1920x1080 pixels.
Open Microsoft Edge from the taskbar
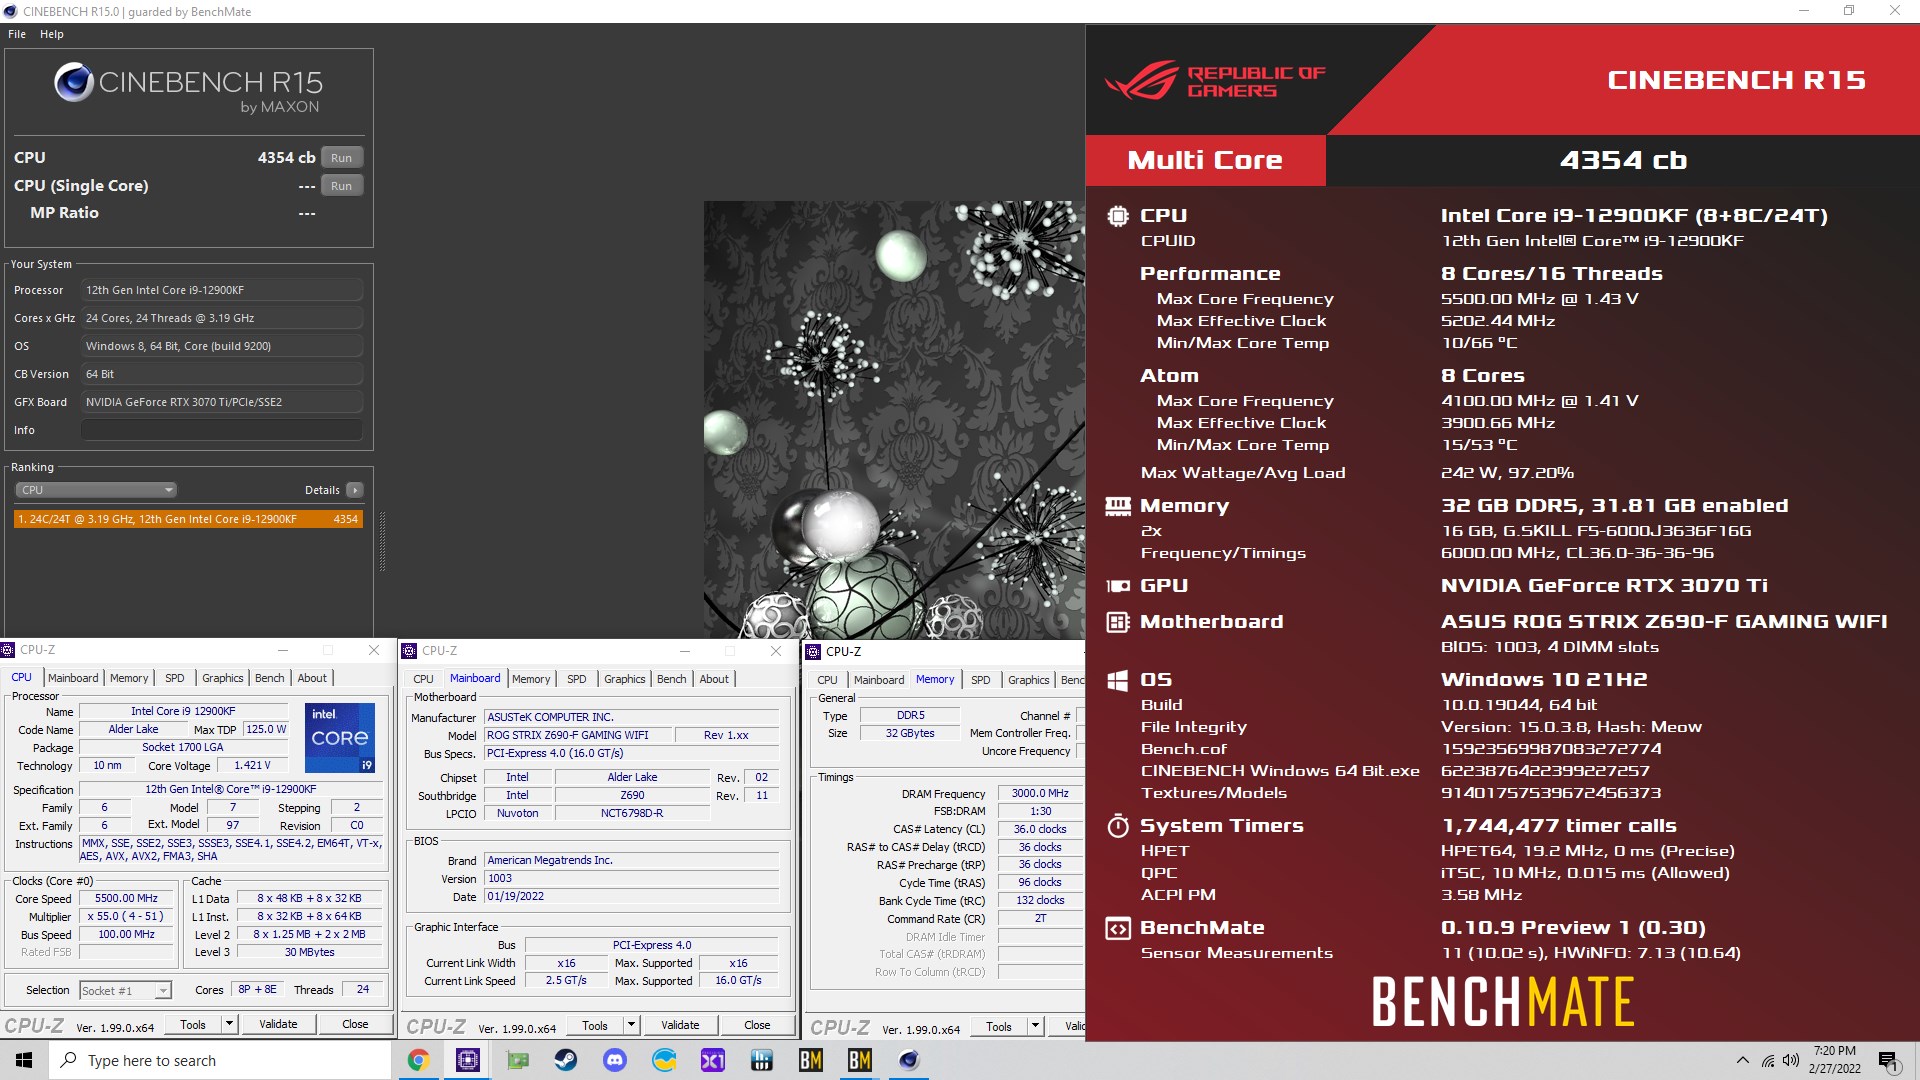click(664, 1060)
